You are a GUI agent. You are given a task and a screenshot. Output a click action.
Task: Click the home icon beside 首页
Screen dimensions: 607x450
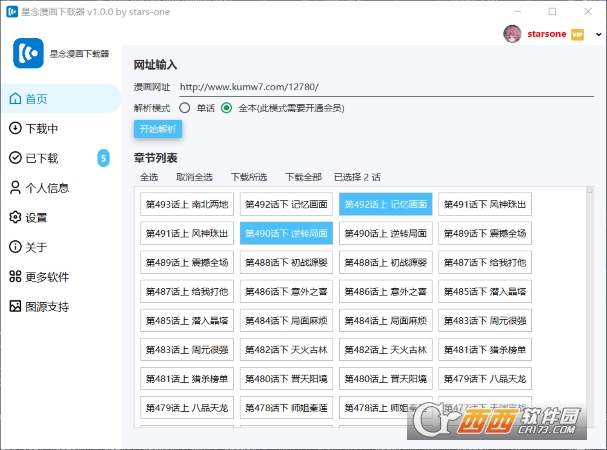(15, 99)
